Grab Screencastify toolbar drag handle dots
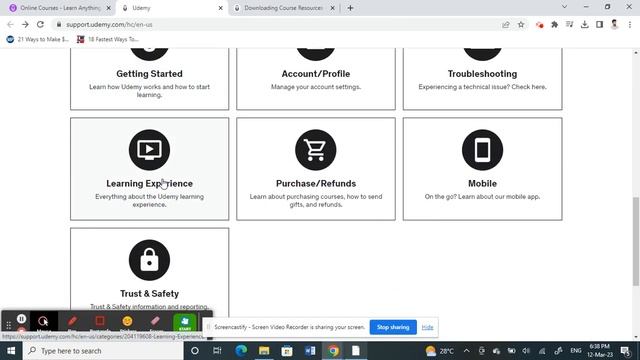This screenshot has height=360, width=640. pos(8,325)
